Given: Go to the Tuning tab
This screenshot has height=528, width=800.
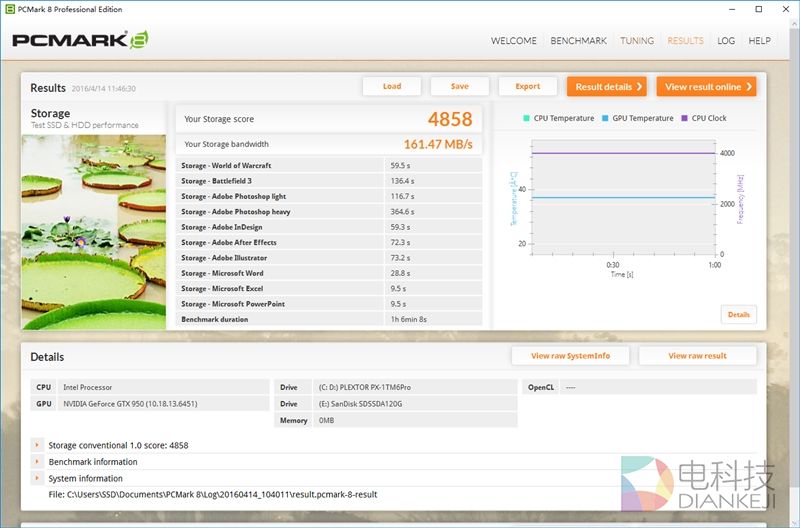Looking at the screenshot, I should [x=637, y=41].
